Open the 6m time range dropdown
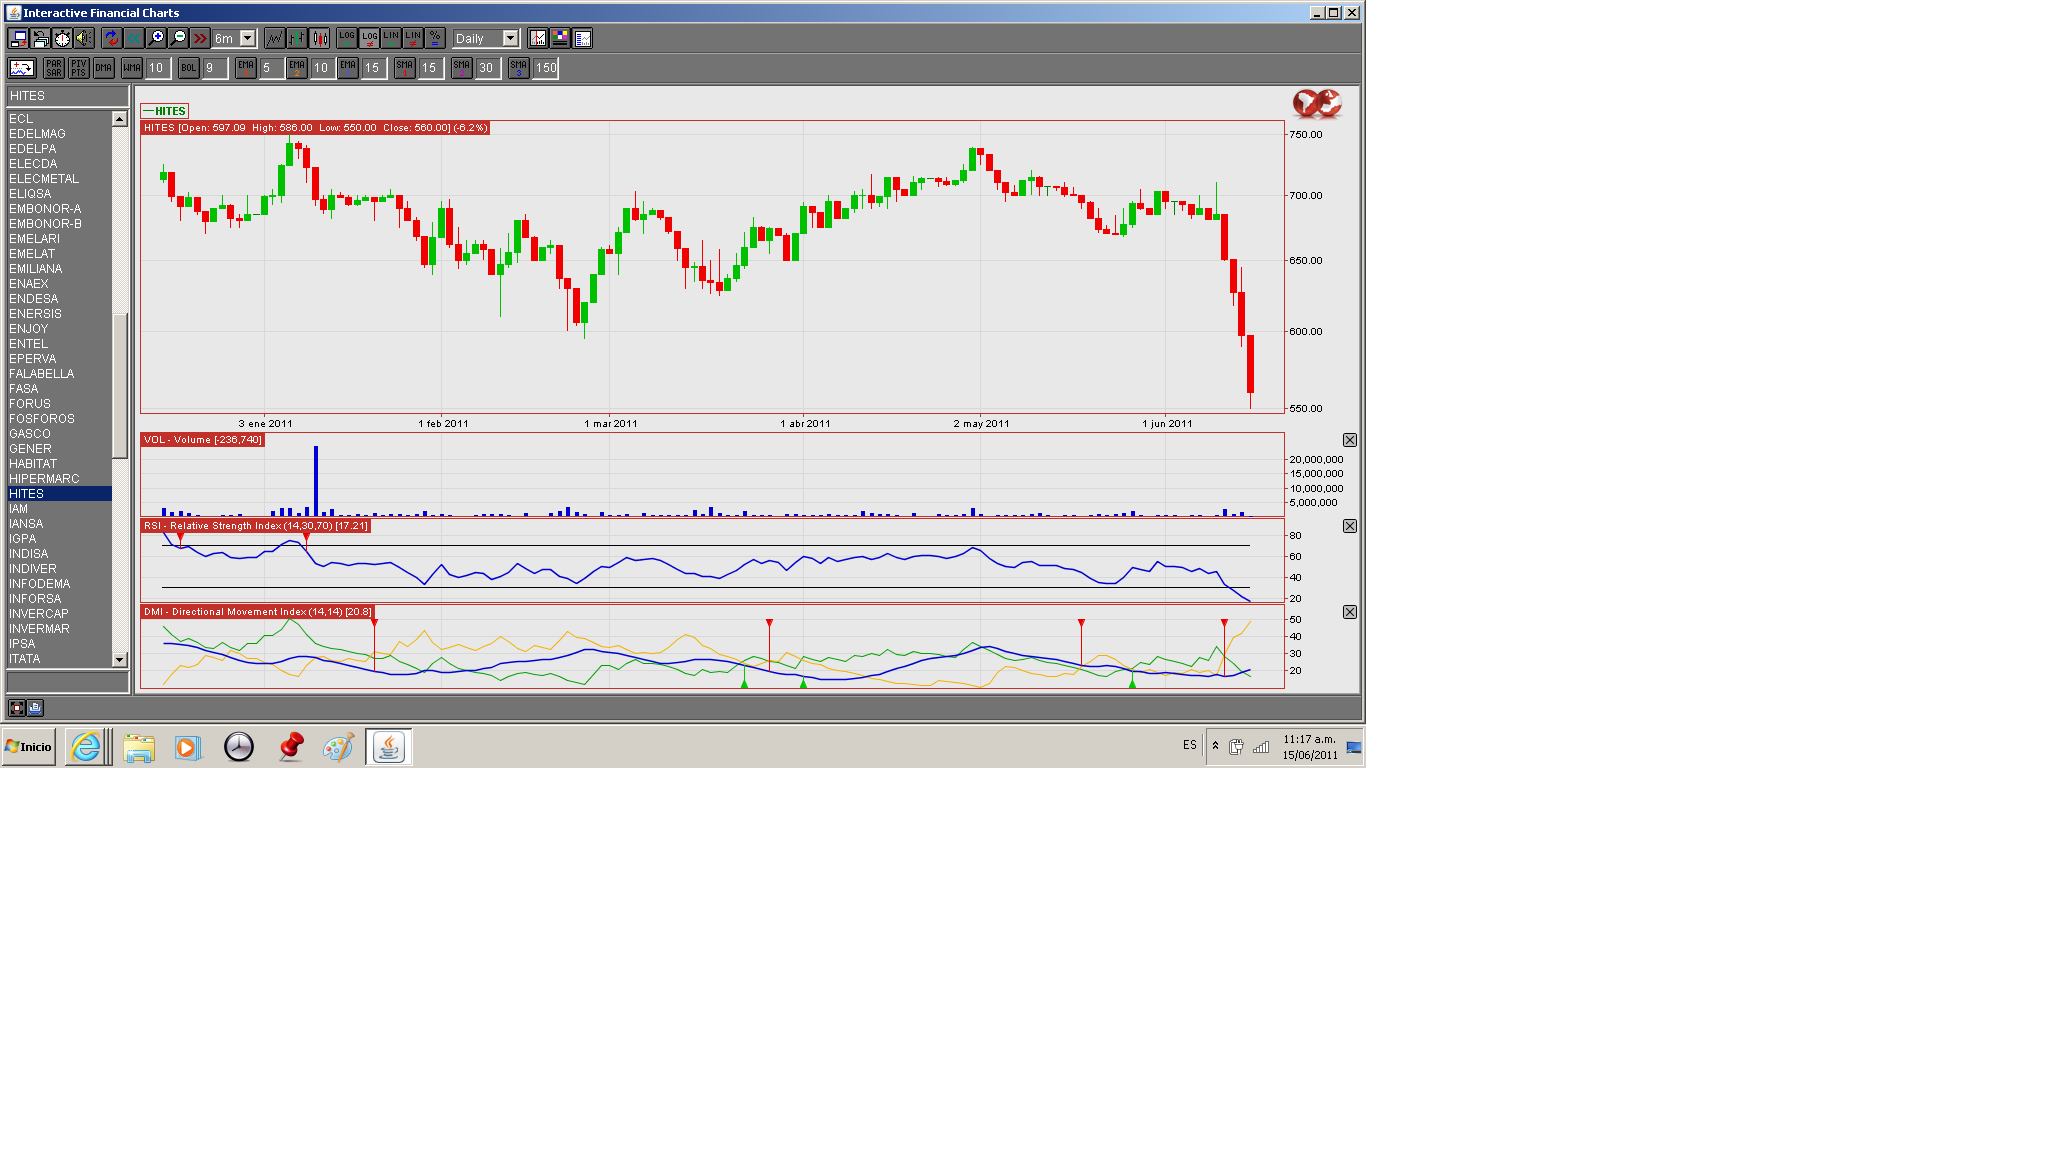This screenshot has width=2049, height=1152. coord(247,38)
